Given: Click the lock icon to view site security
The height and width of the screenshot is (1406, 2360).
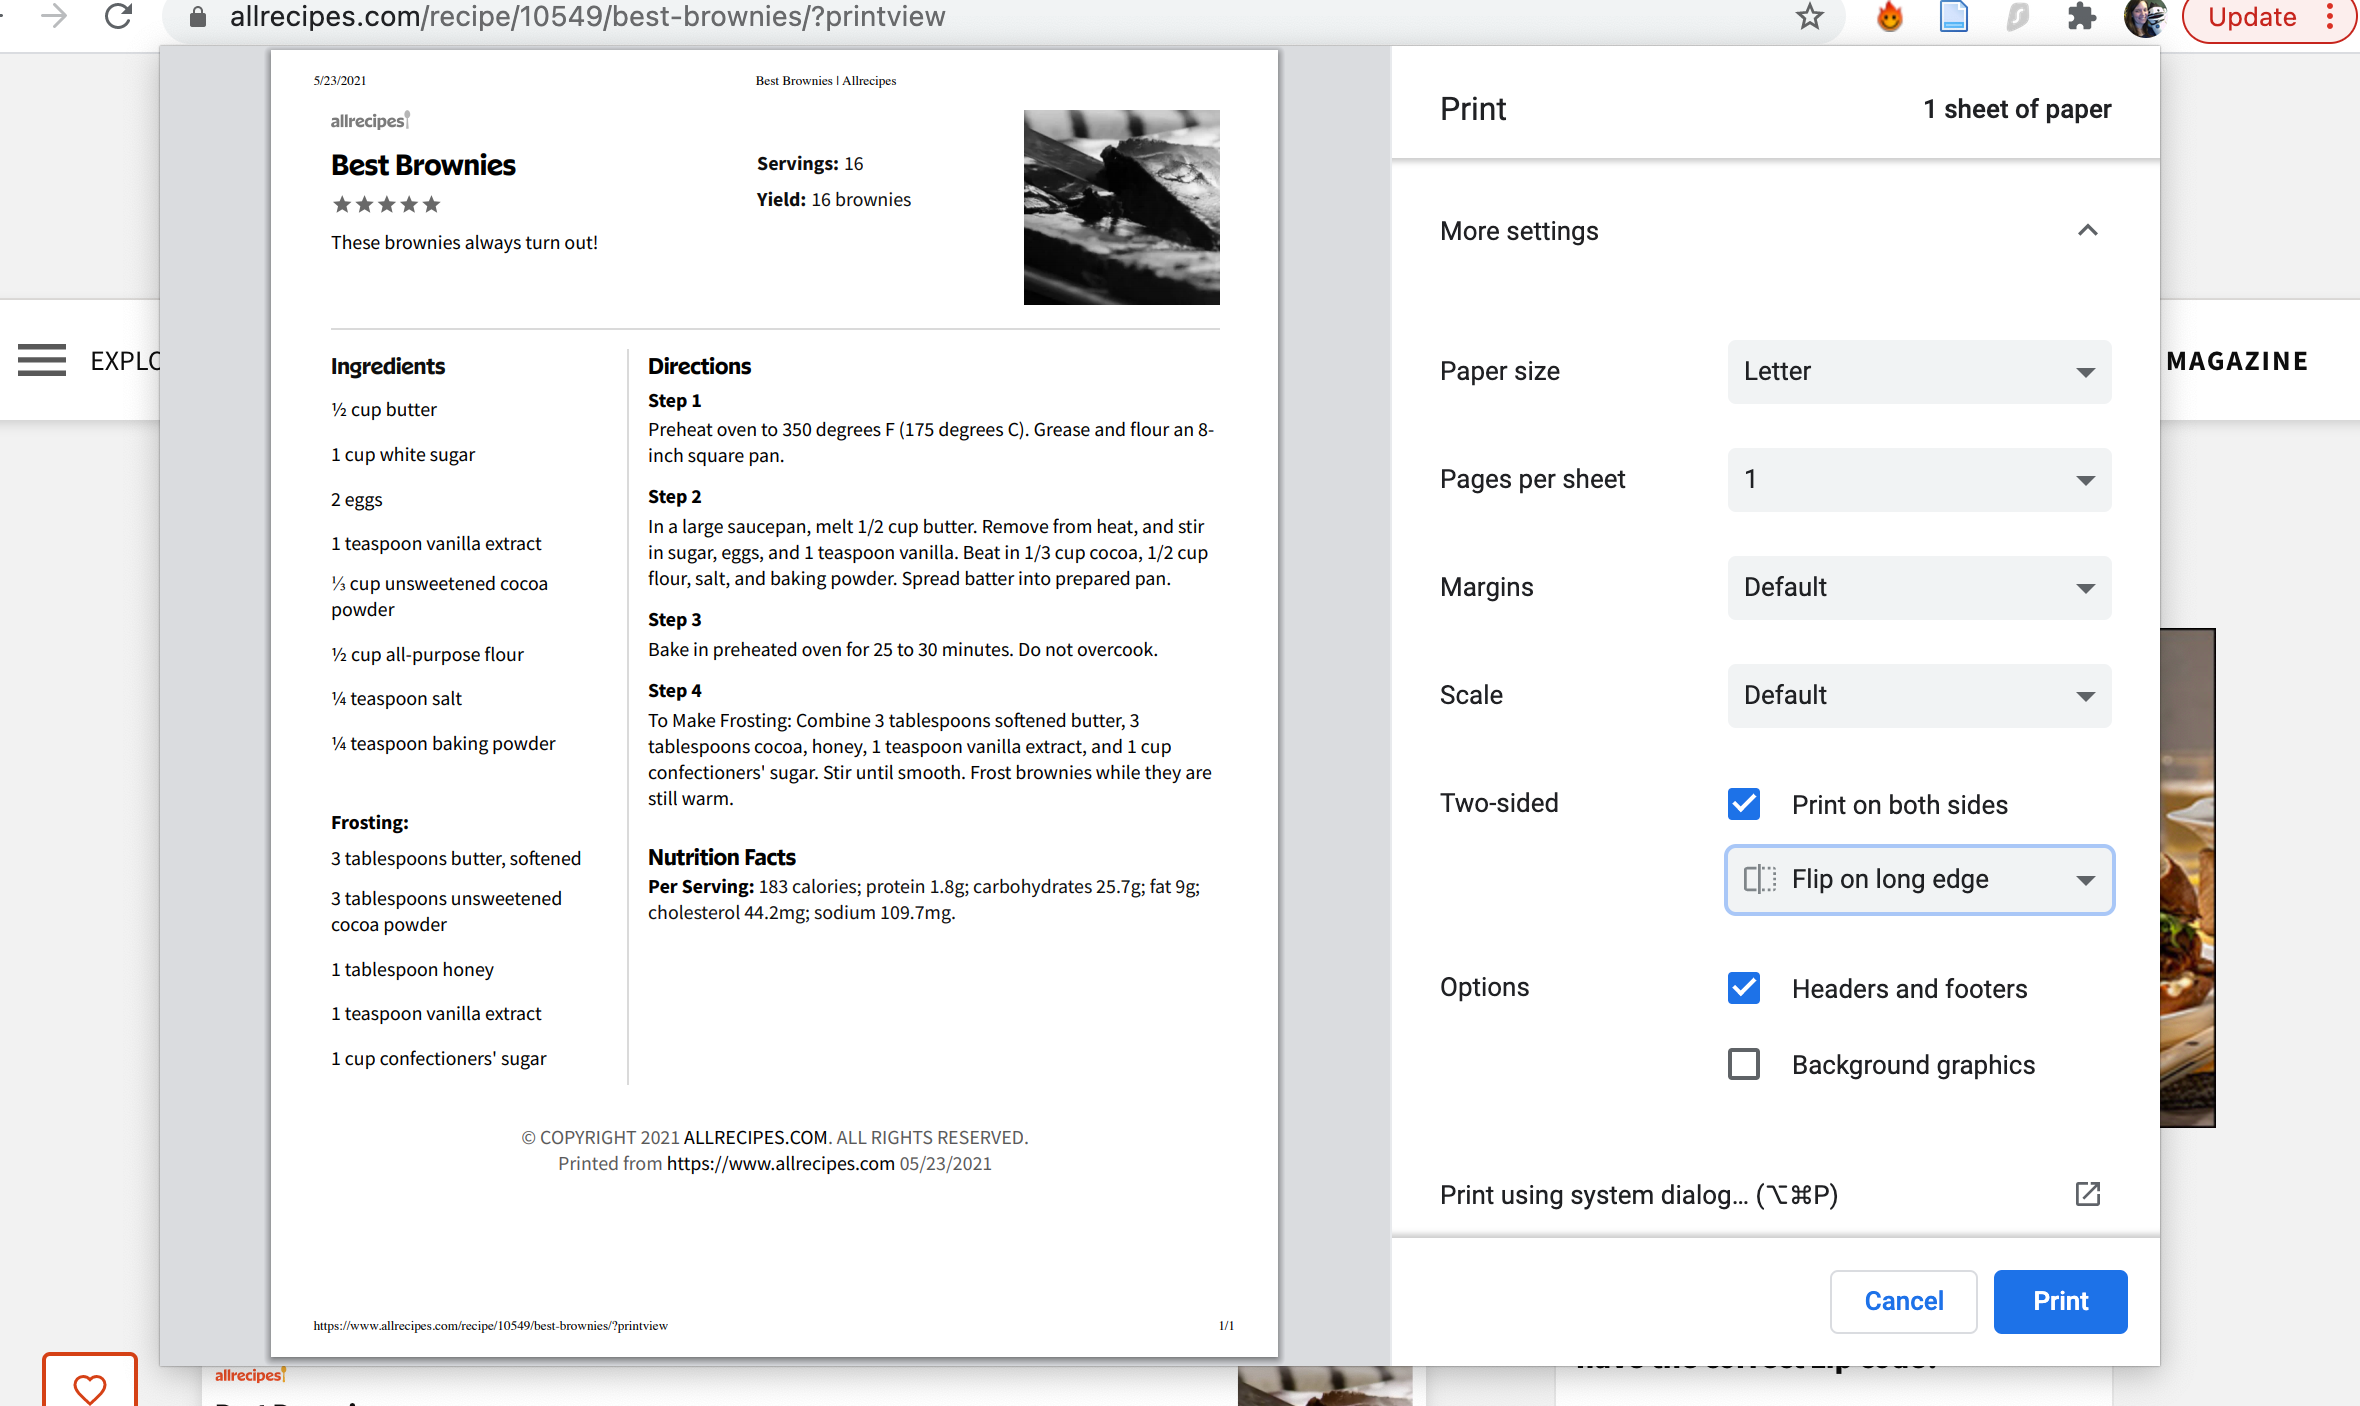Looking at the screenshot, I should [197, 17].
